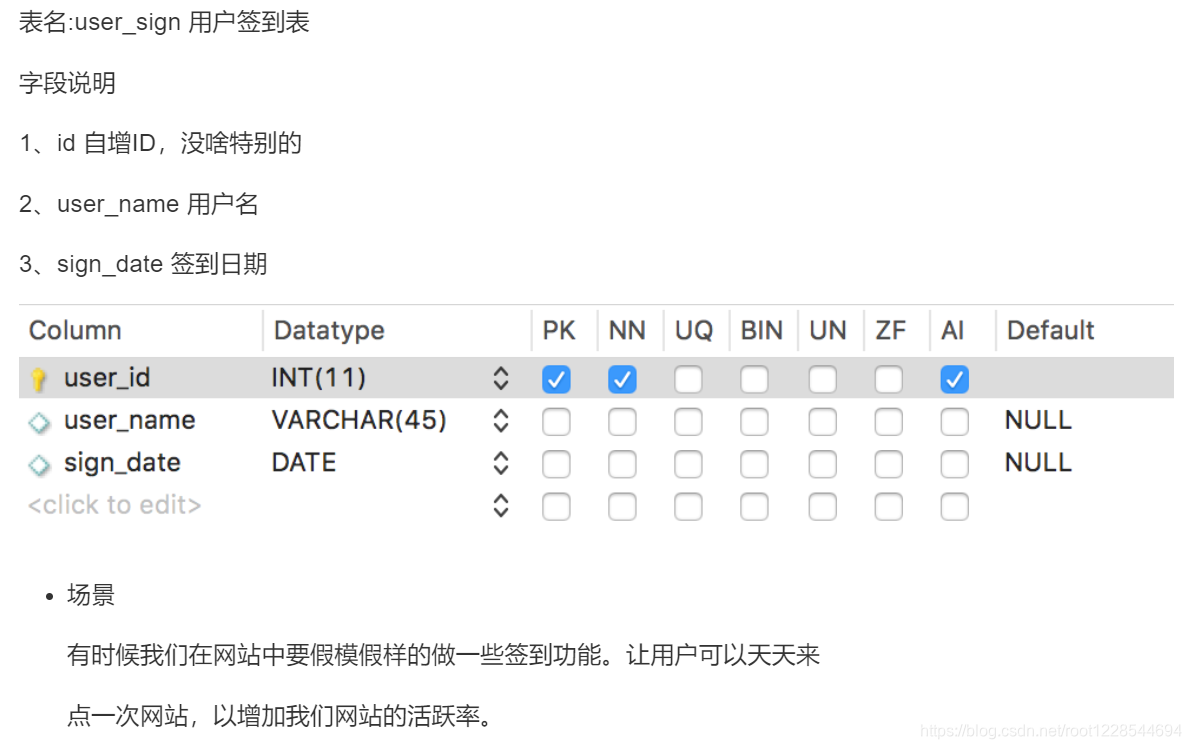The height and width of the screenshot is (749, 1191).
Task: Click the PK column header
Action: [x=559, y=330]
